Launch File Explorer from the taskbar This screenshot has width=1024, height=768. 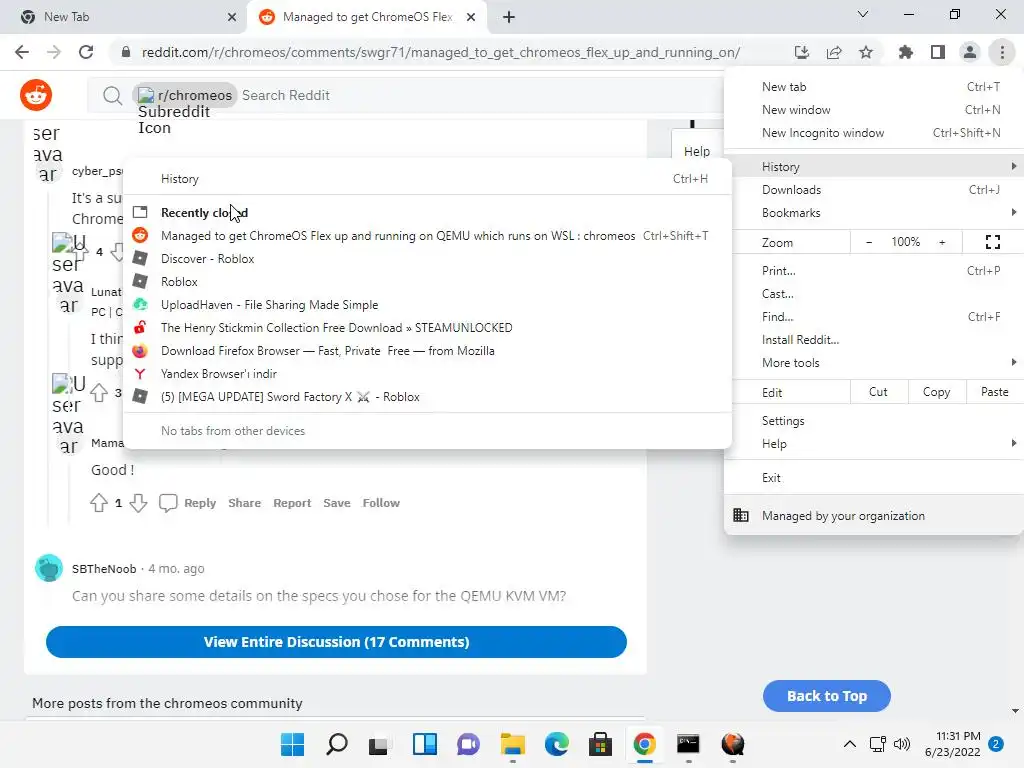[513, 744]
